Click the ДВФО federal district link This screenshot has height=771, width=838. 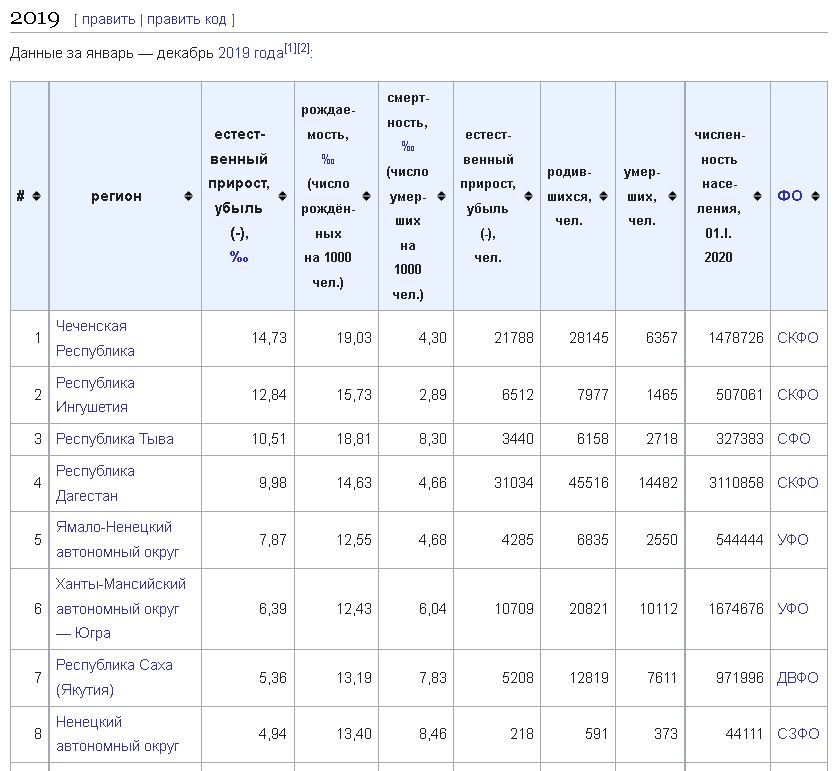tap(797, 678)
